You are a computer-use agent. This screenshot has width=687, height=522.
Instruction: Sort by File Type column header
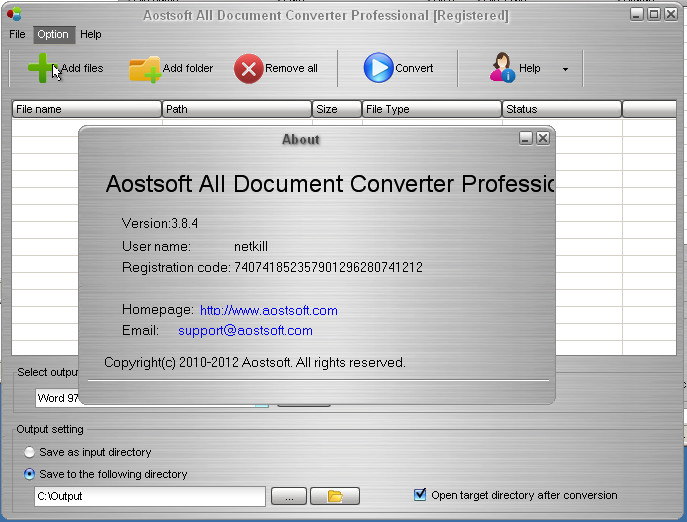pyautogui.click(x=432, y=109)
